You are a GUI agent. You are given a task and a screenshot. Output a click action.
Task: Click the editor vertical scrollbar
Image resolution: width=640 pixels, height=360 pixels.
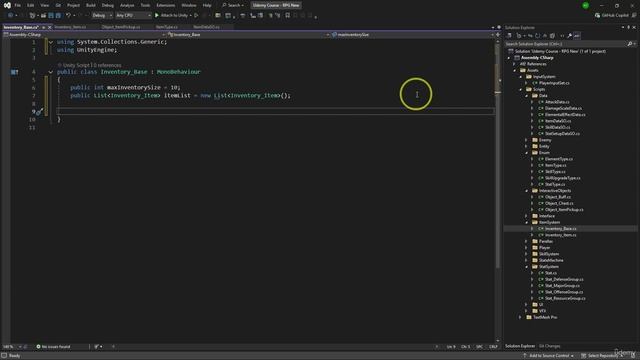click(498, 155)
